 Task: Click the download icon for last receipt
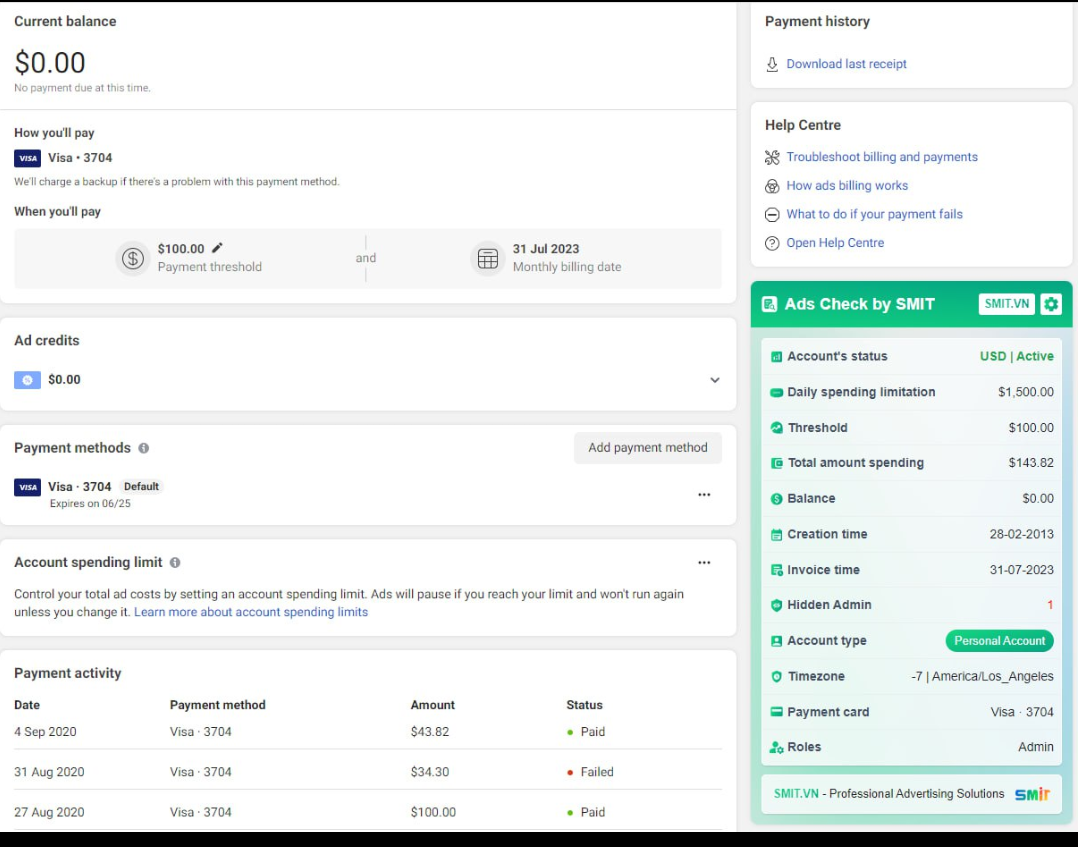tap(772, 64)
